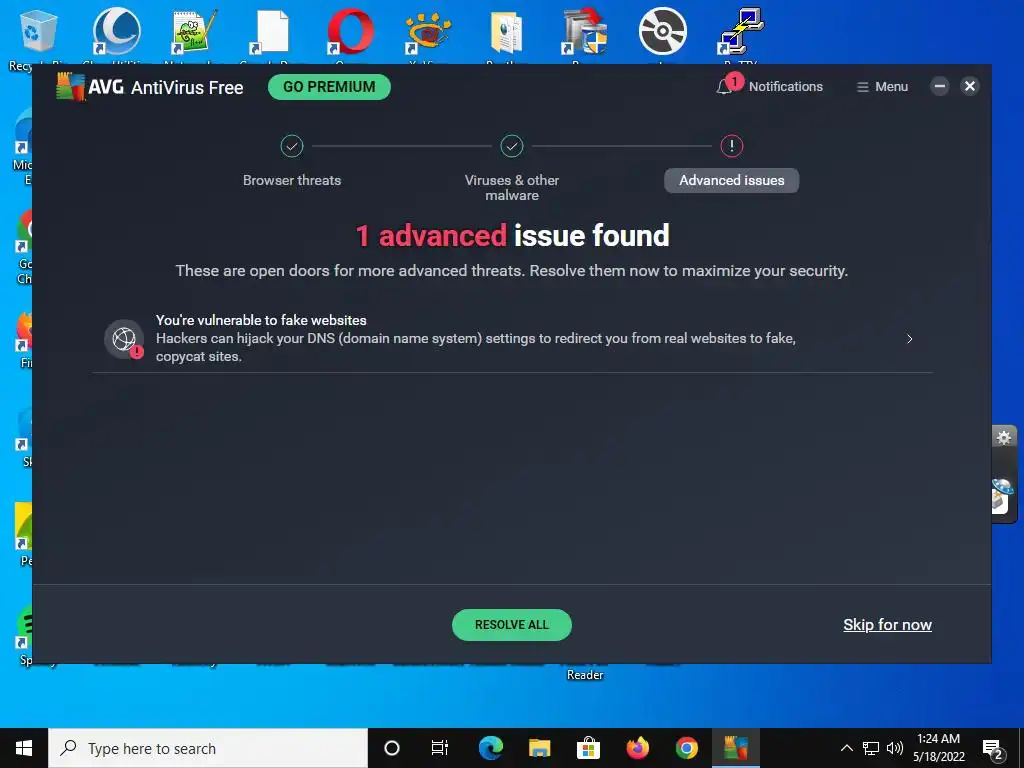This screenshot has height=768, width=1024.
Task: Open "You're vulnerable to fake websites" row
Action: click(x=512, y=338)
